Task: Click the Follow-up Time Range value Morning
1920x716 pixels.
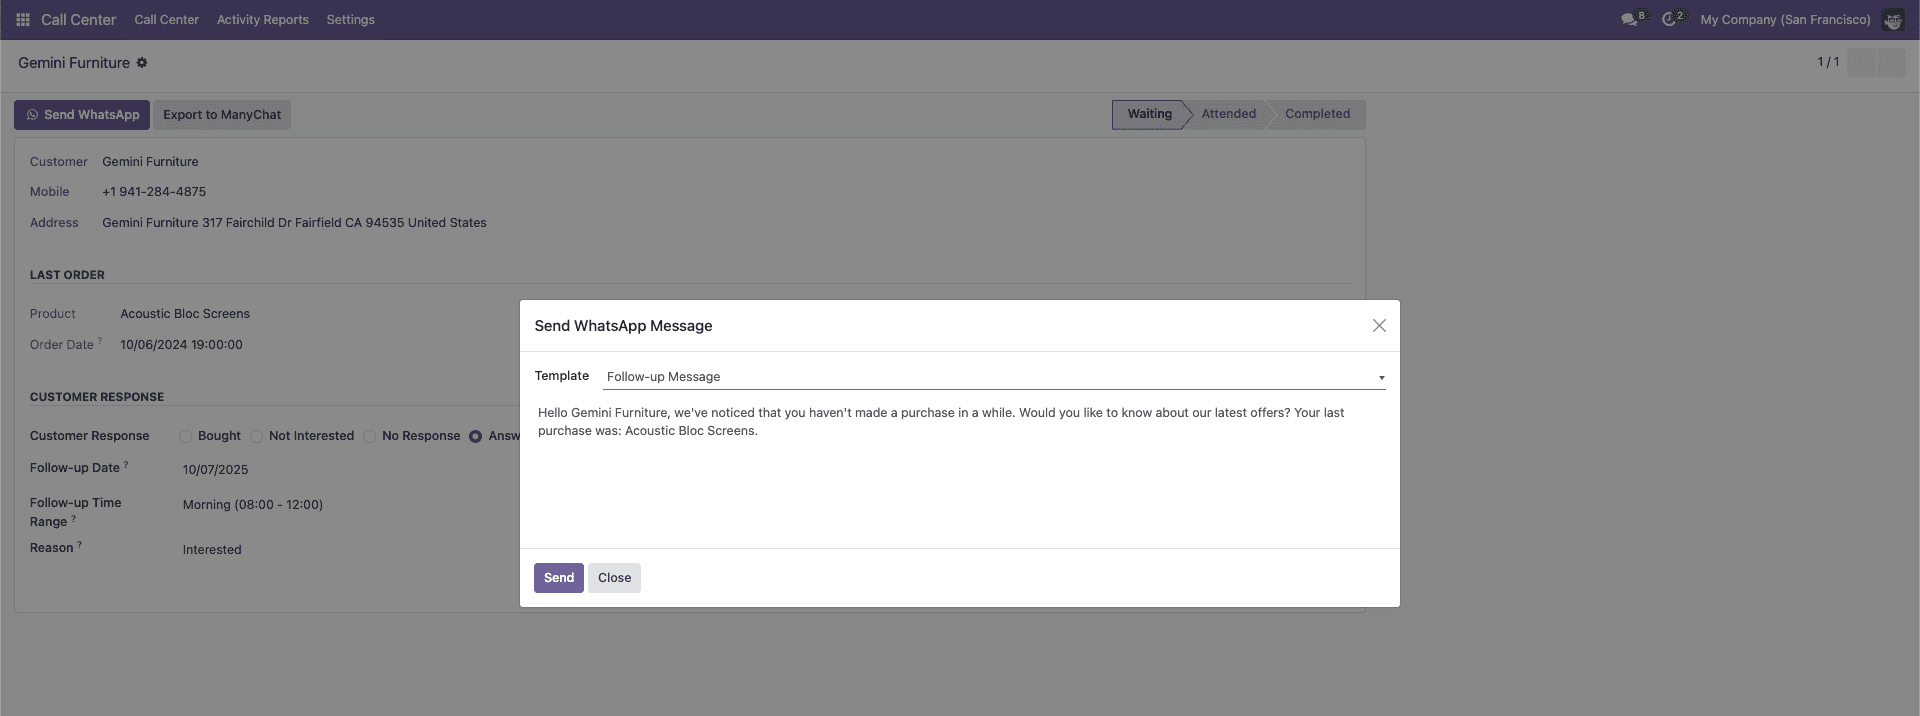Action: point(252,505)
